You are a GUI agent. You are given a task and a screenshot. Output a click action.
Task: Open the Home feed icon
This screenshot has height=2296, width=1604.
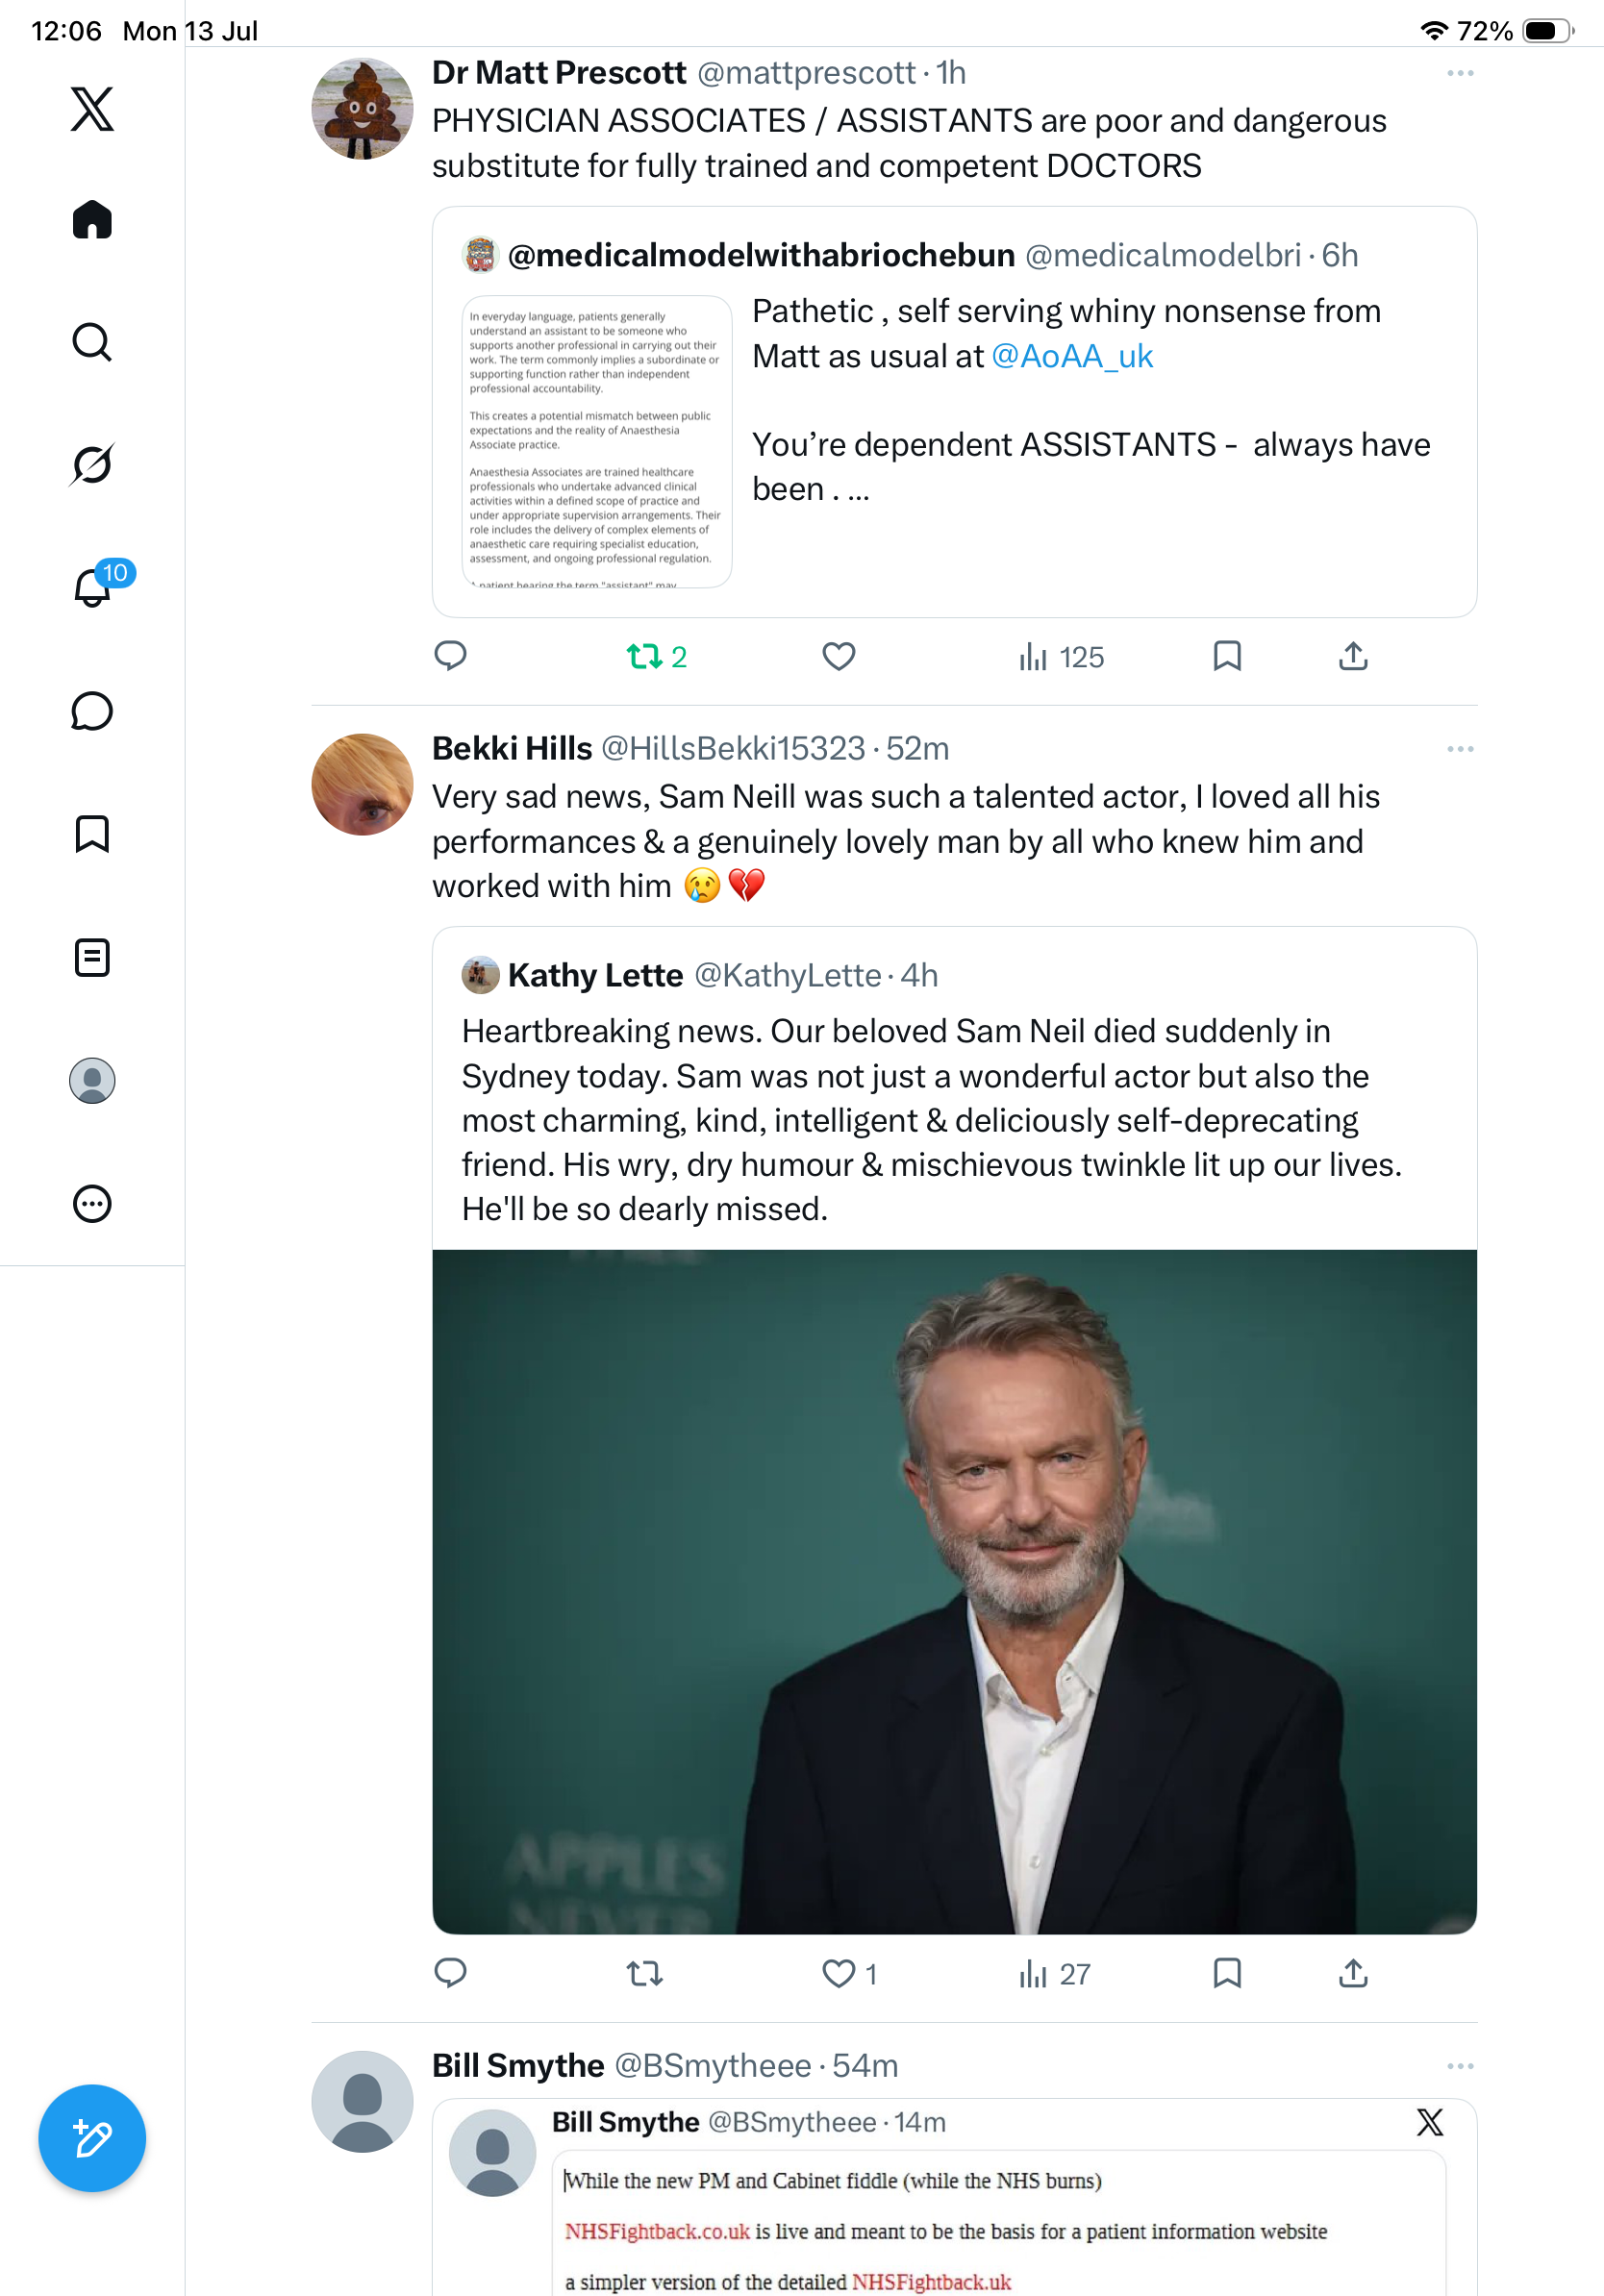[x=92, y=220]
